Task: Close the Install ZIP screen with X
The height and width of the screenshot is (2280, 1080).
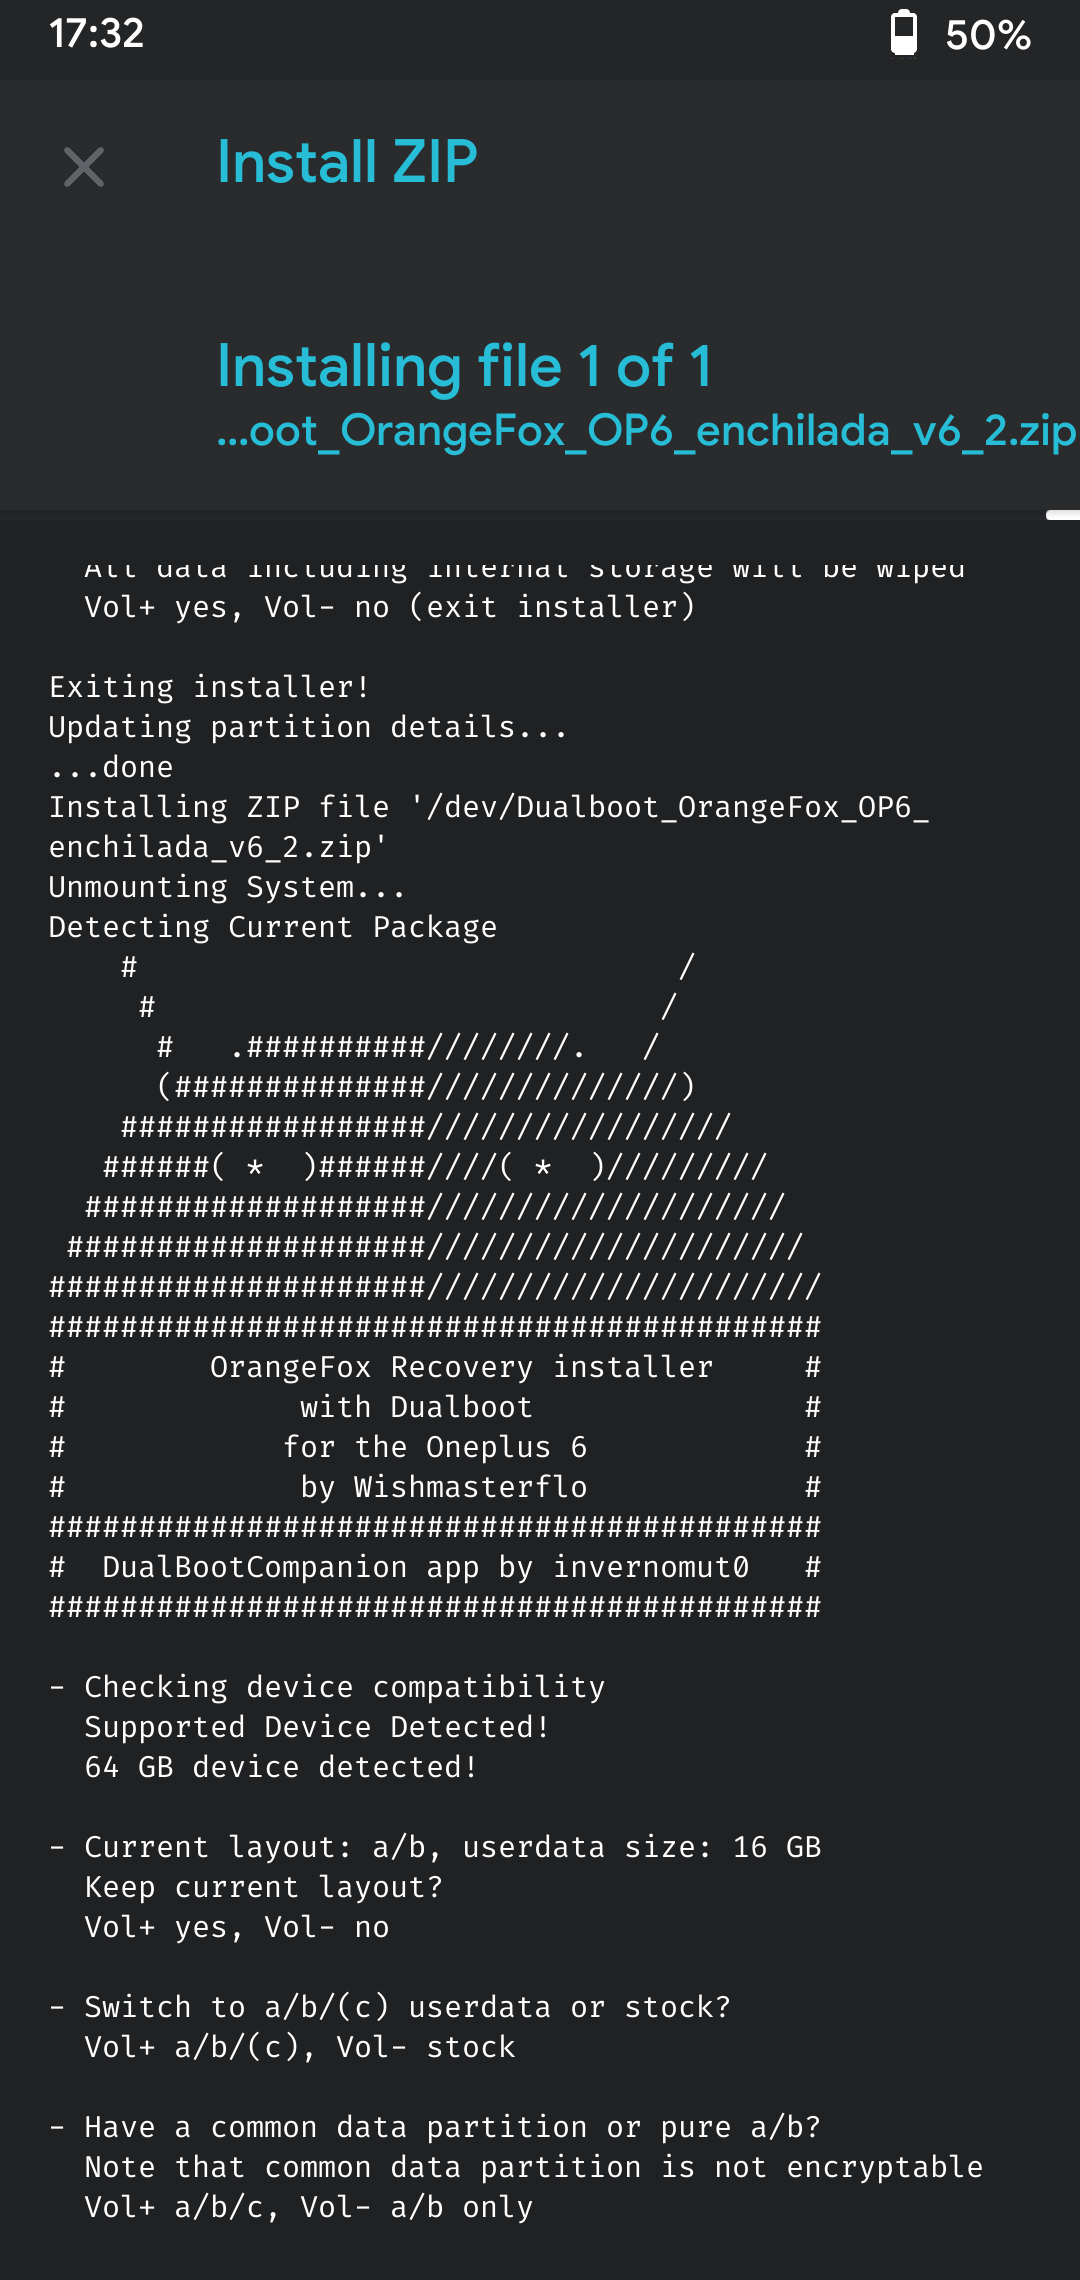Action: [x=84, y=167]
